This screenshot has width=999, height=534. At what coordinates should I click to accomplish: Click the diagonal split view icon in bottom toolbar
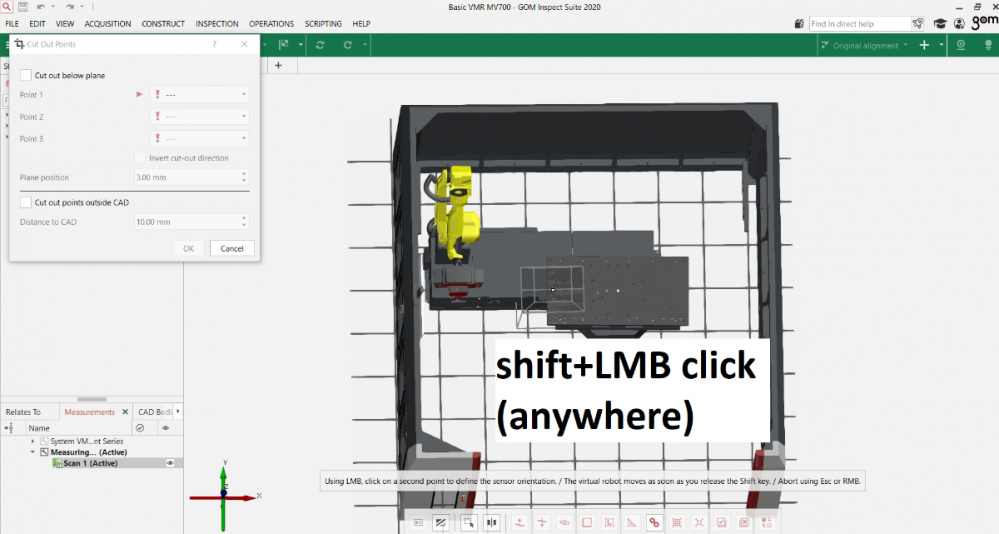[x=440, y=523]
